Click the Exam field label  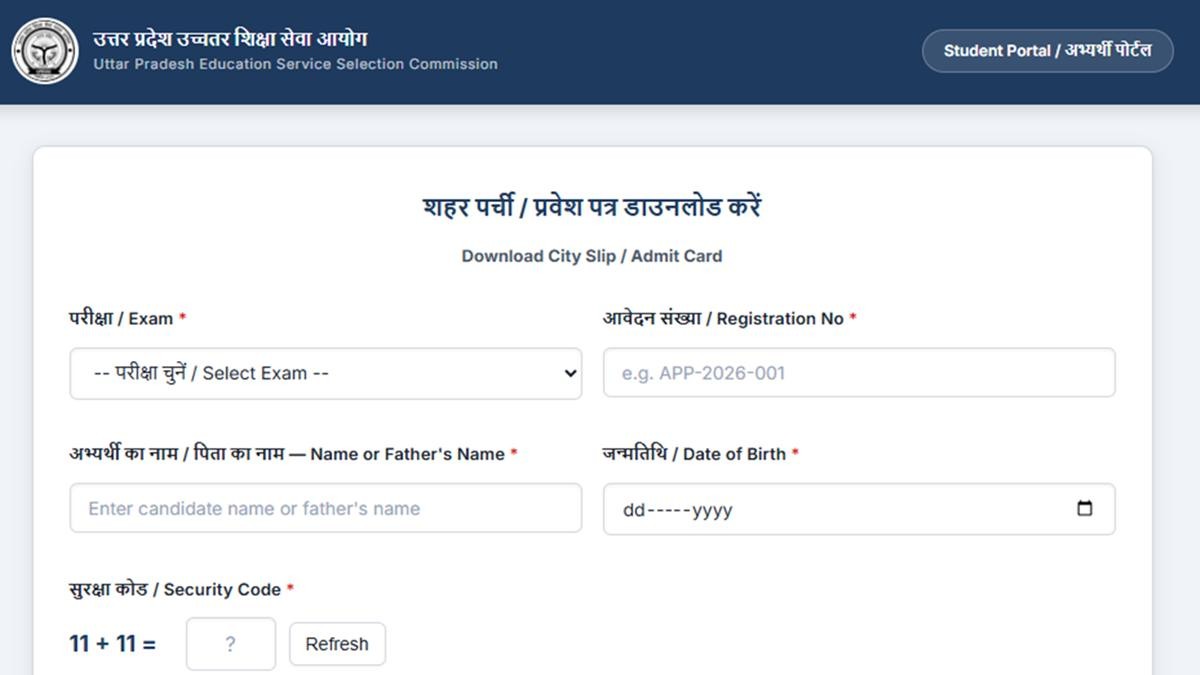[x=127, y=318]
